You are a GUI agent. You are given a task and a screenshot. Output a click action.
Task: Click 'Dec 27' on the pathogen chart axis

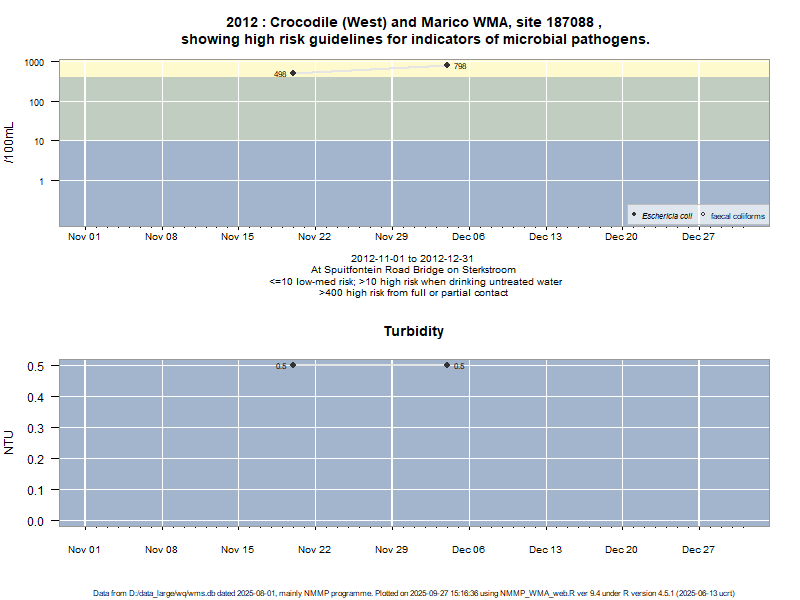click(698, 237)
